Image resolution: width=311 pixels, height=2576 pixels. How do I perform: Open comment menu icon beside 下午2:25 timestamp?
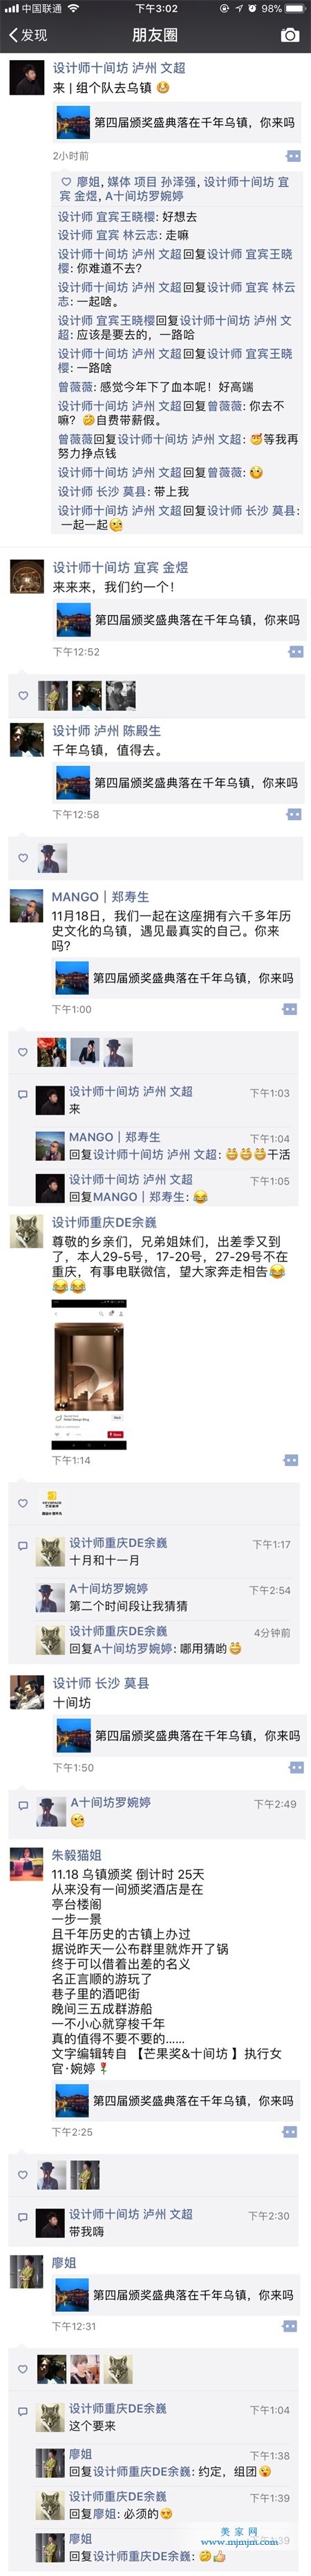(x=289, y=2132)
